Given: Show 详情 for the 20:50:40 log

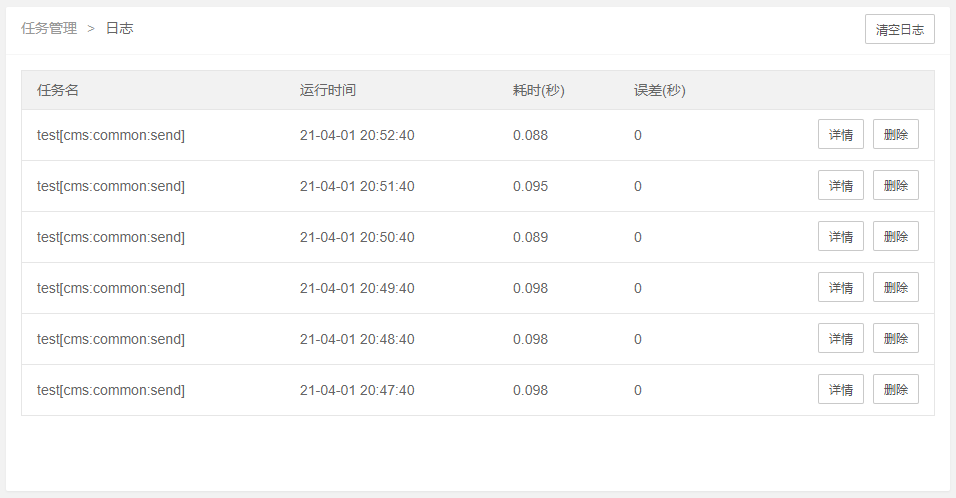Looking at the screenshot, I should 841,237.
